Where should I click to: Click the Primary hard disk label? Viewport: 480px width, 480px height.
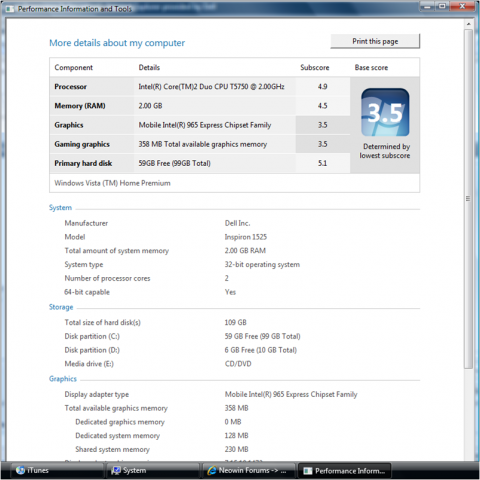tap(83, 163)
